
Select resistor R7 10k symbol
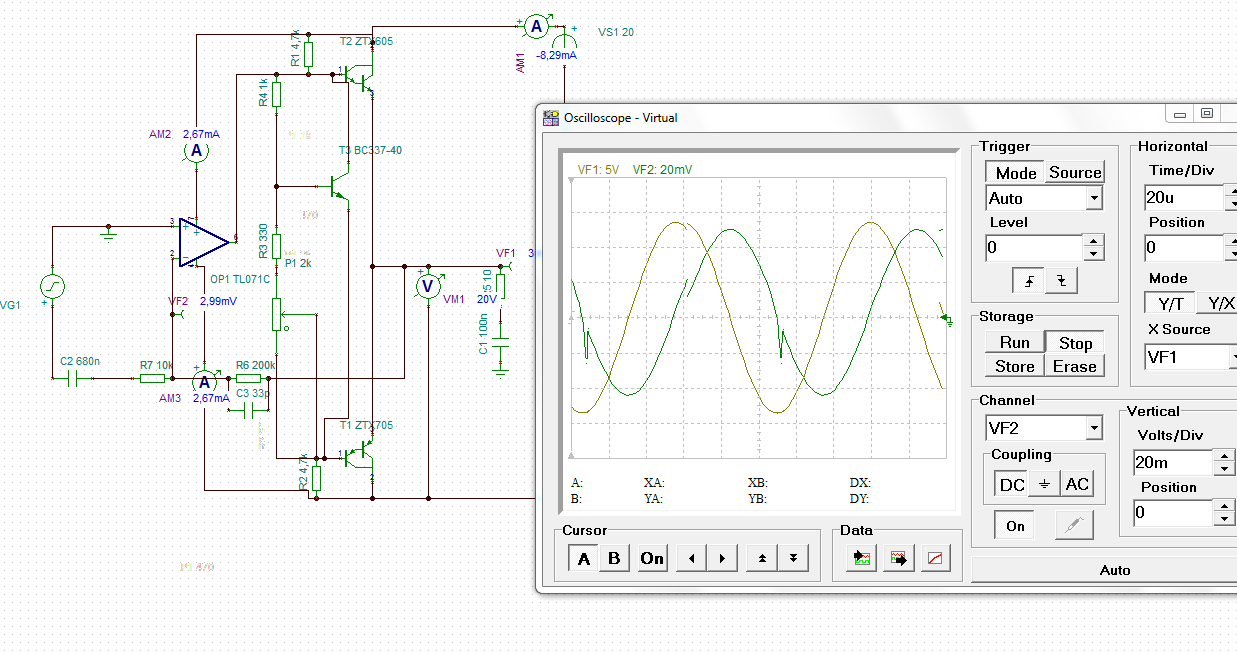(152, 379)
